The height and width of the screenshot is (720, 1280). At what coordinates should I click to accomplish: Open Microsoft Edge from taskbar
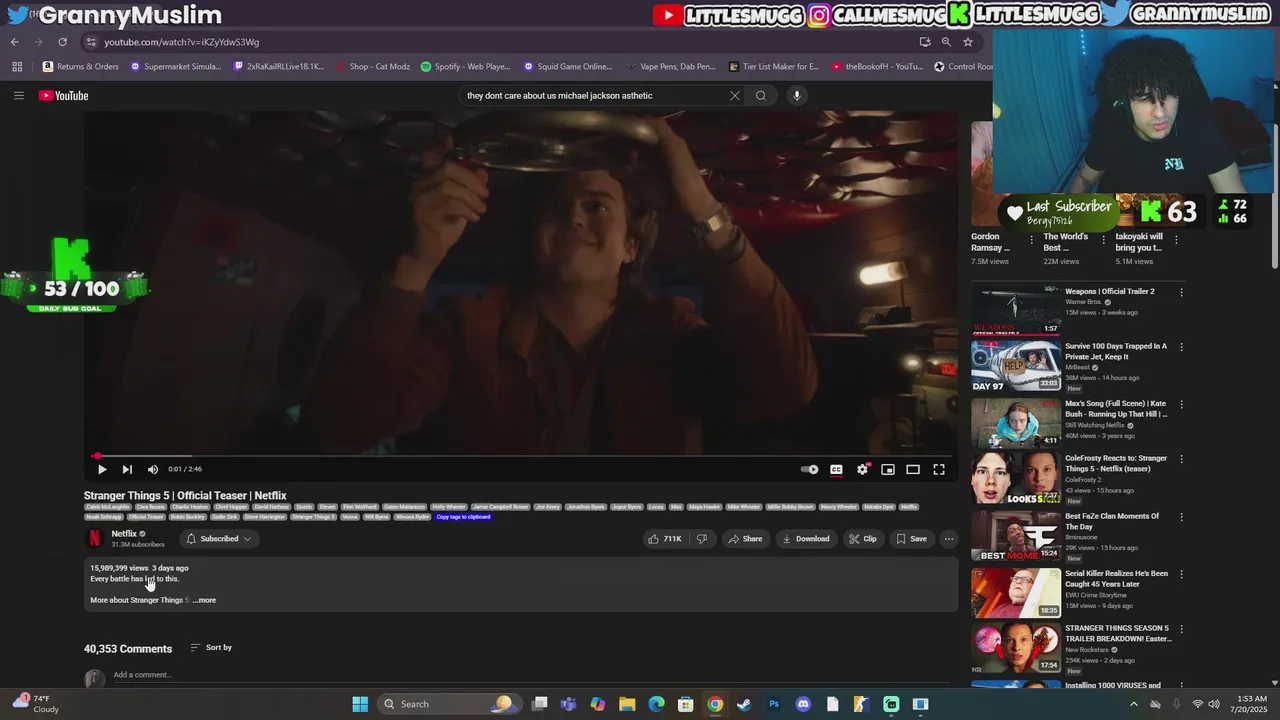pyautogui.click(x=656, y=704)
